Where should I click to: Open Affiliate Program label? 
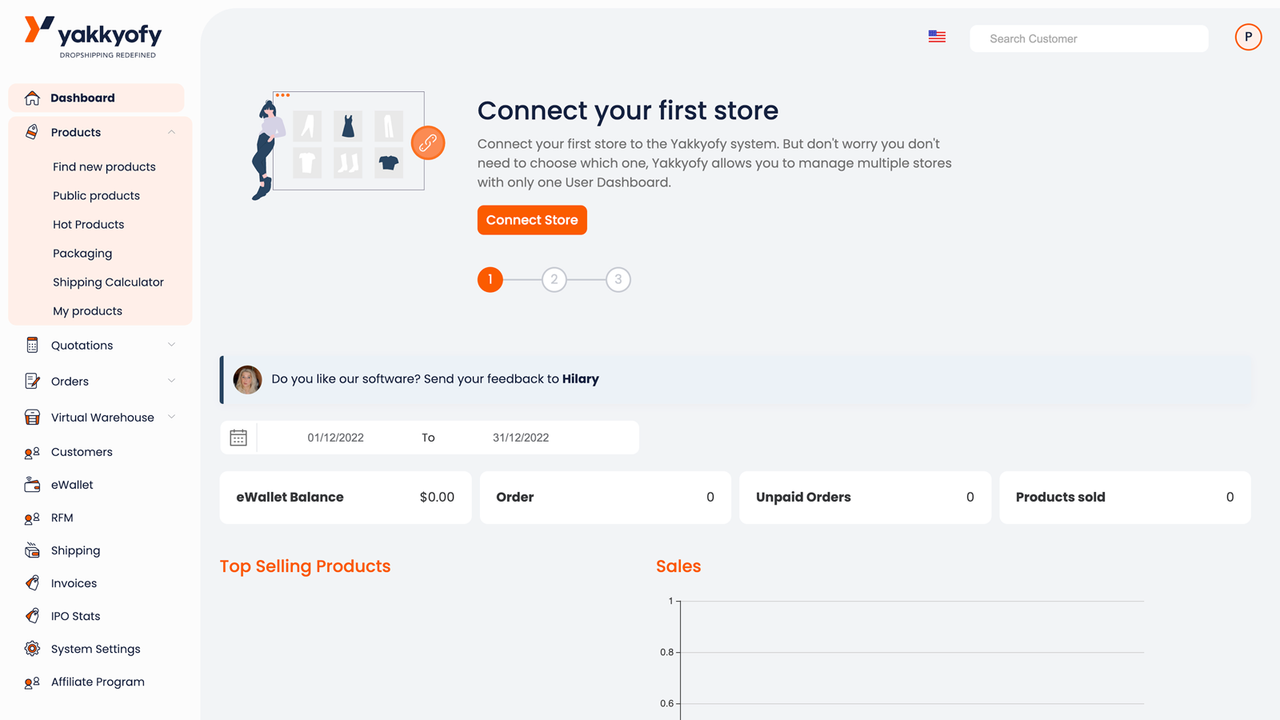tap(98, 682)
